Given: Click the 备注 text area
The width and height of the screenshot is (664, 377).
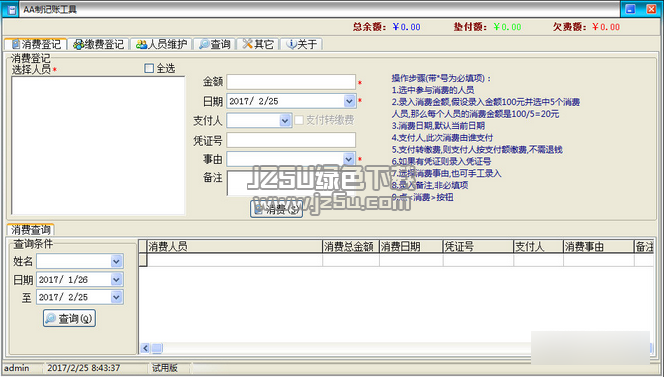Looking at the screenshot, I should 291,183.
